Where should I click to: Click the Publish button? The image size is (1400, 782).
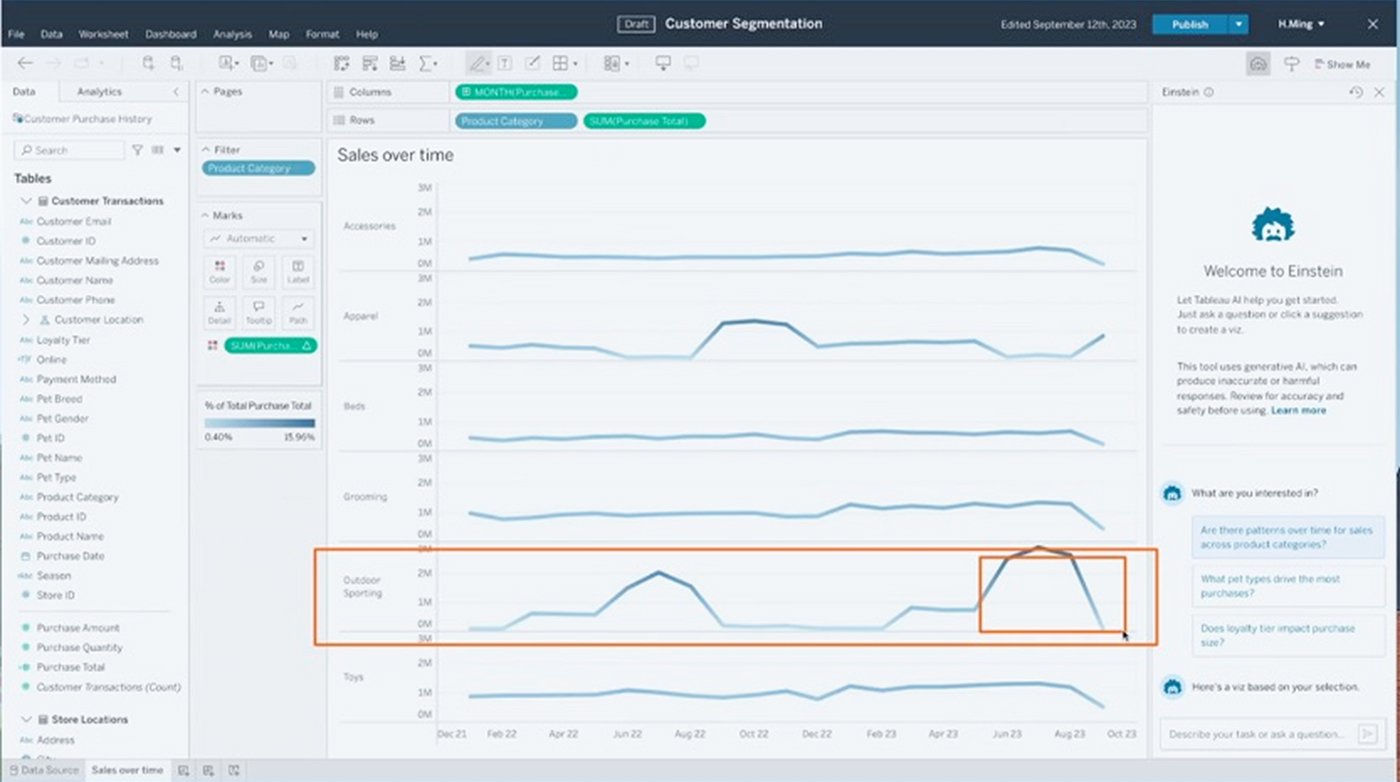(1190, 24)
